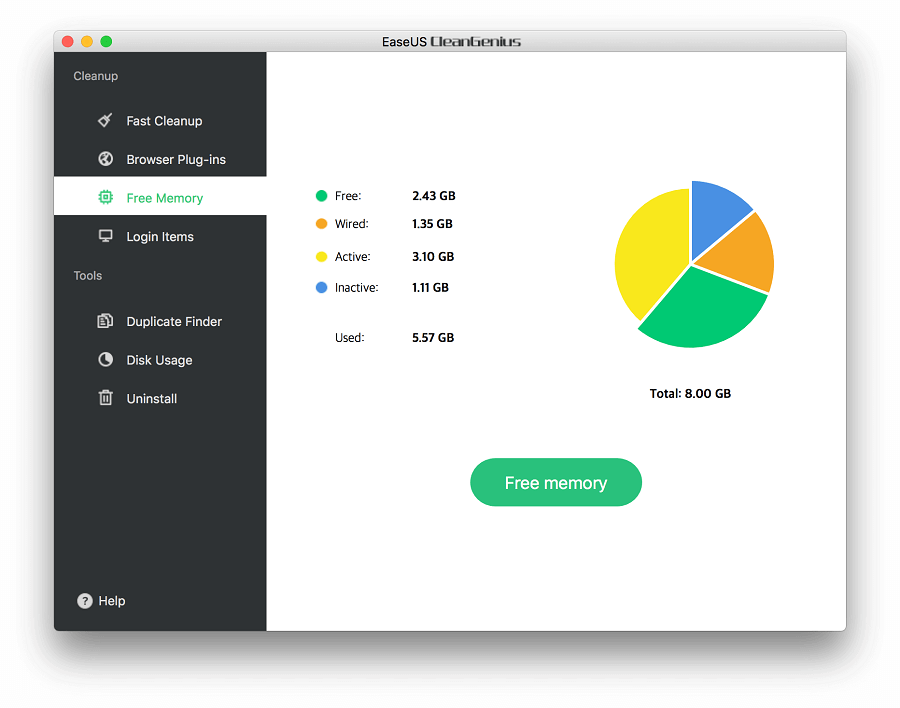Click the 1.11 GB inactive value

click(430, 287)
